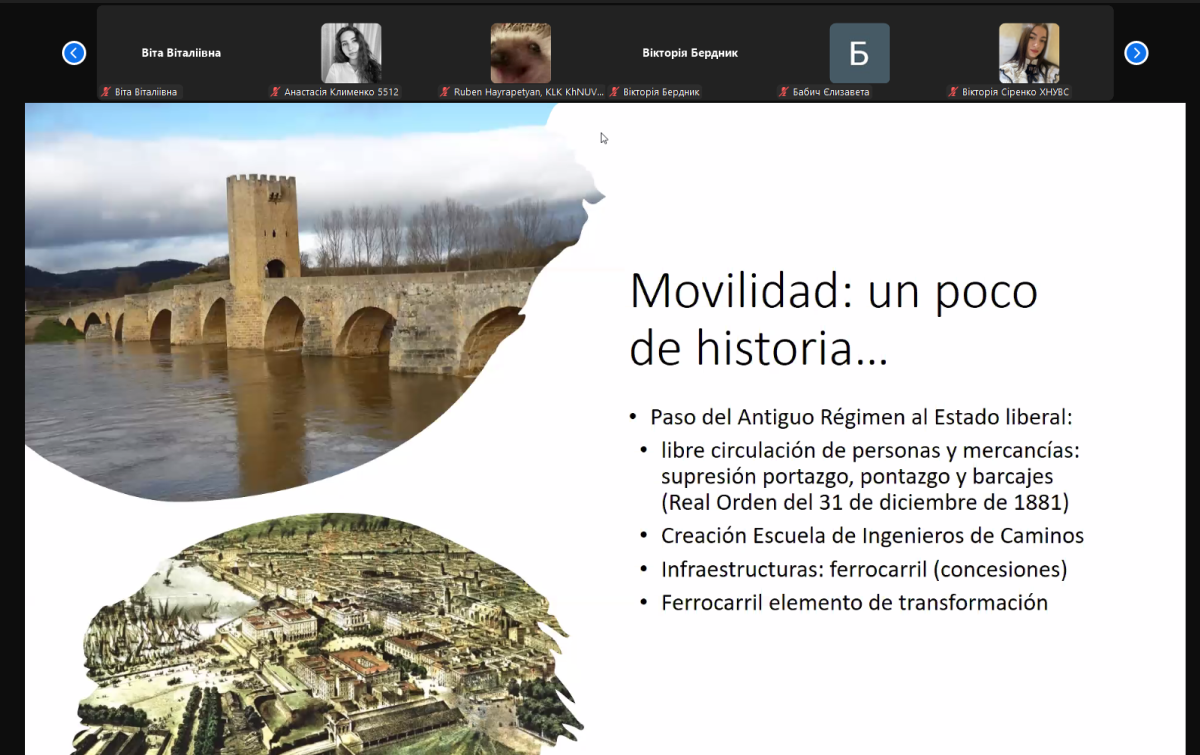Click muted mic icon beside Ruben Hayrapetyan
The height and width of the screenshot is (755, 1200).
tap(445, 92)
